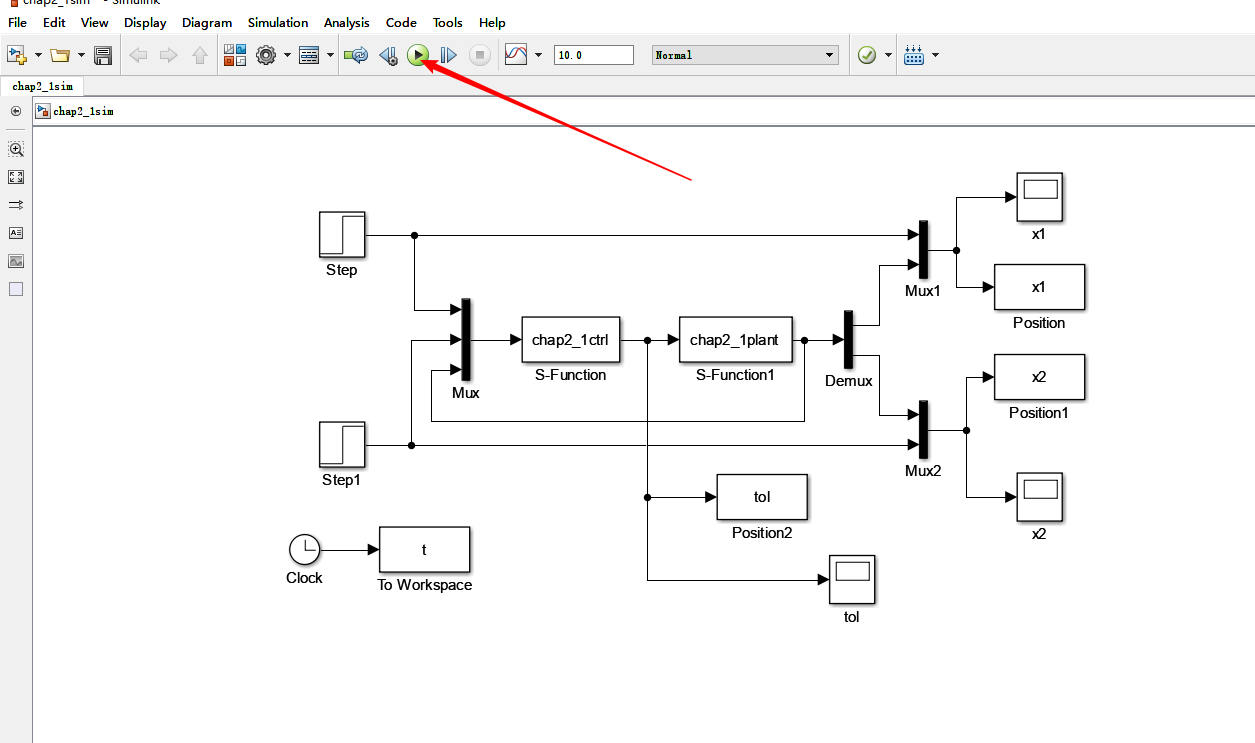Viewport: 1255px width, 743px height.
Task: Select the x2 scope block
Action: pos(1040,497)
